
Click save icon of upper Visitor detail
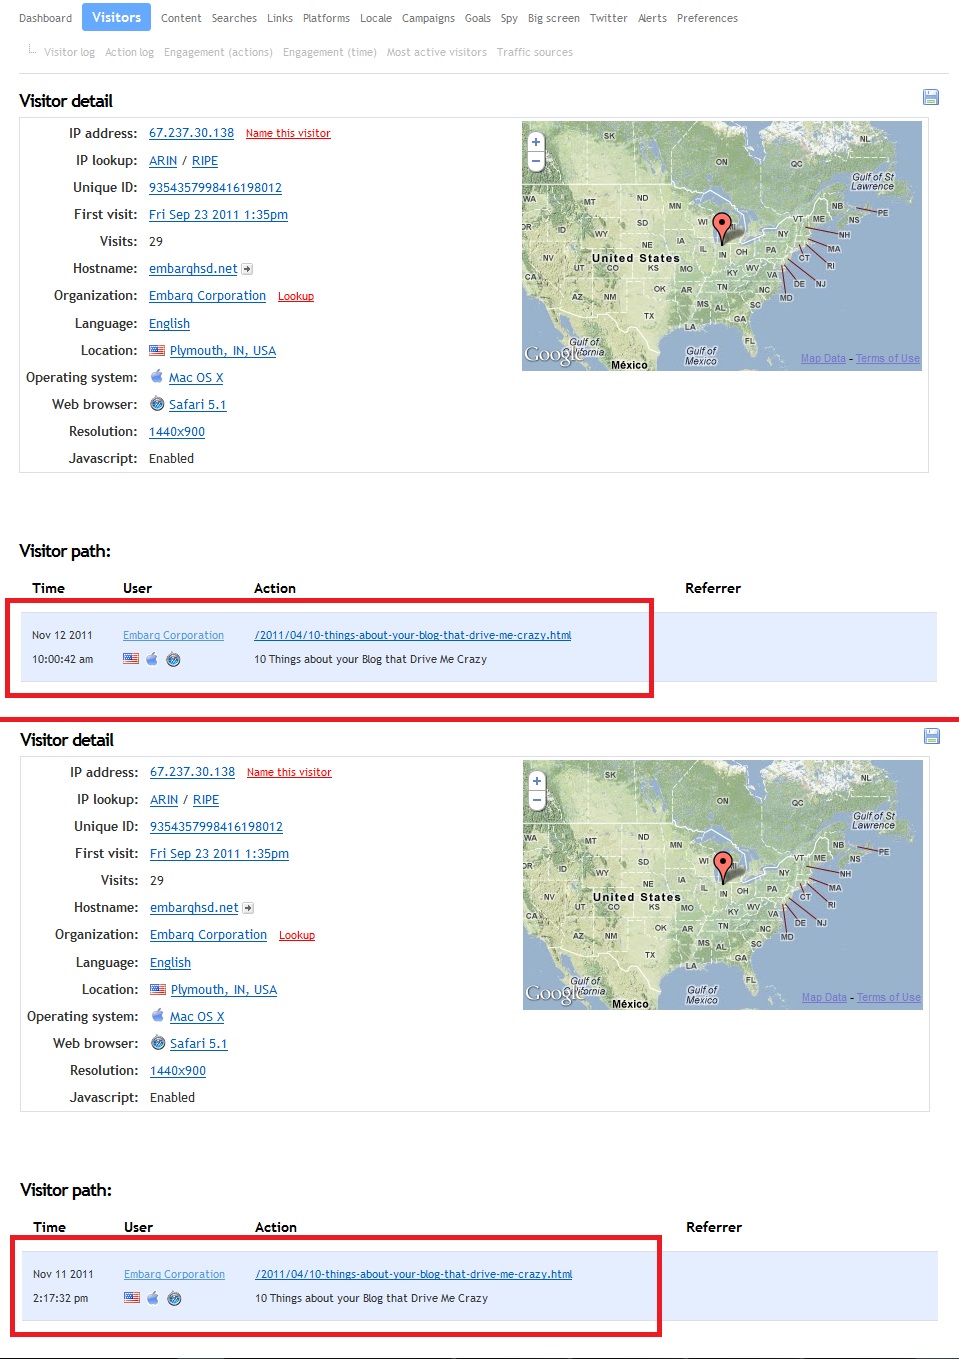click(x=931, y=97)
